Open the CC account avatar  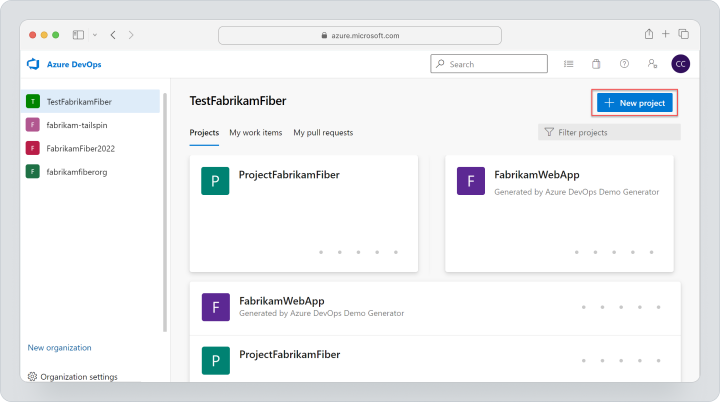(681, 64)
